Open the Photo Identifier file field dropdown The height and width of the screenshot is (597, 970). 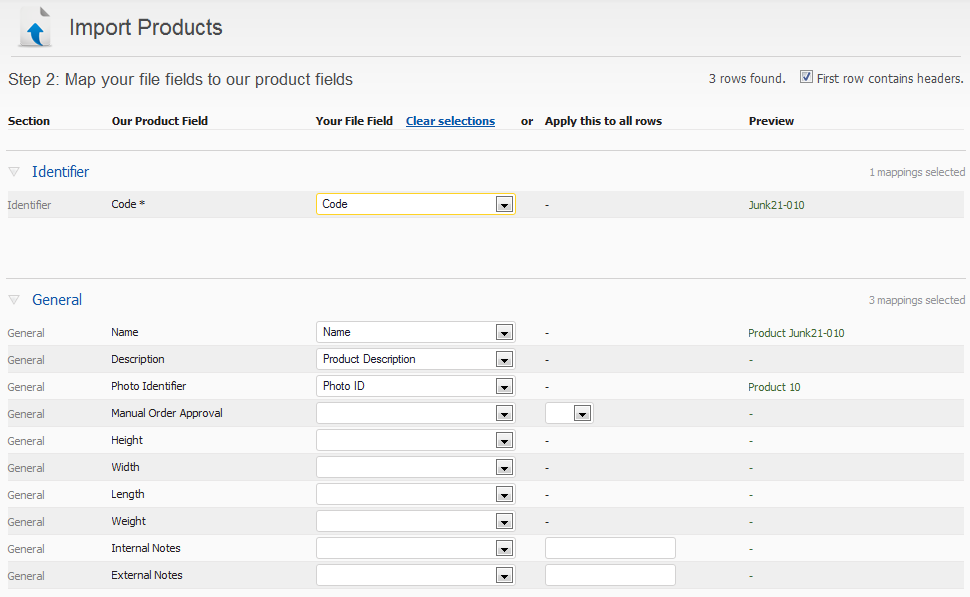416,386
